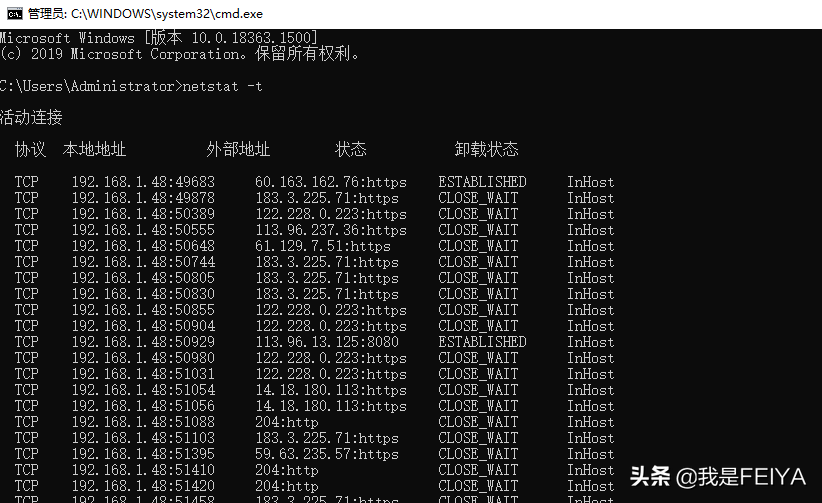Click foreign address 113.96.237.36:https
Screen dimensions: 822x503
point(331,230)
